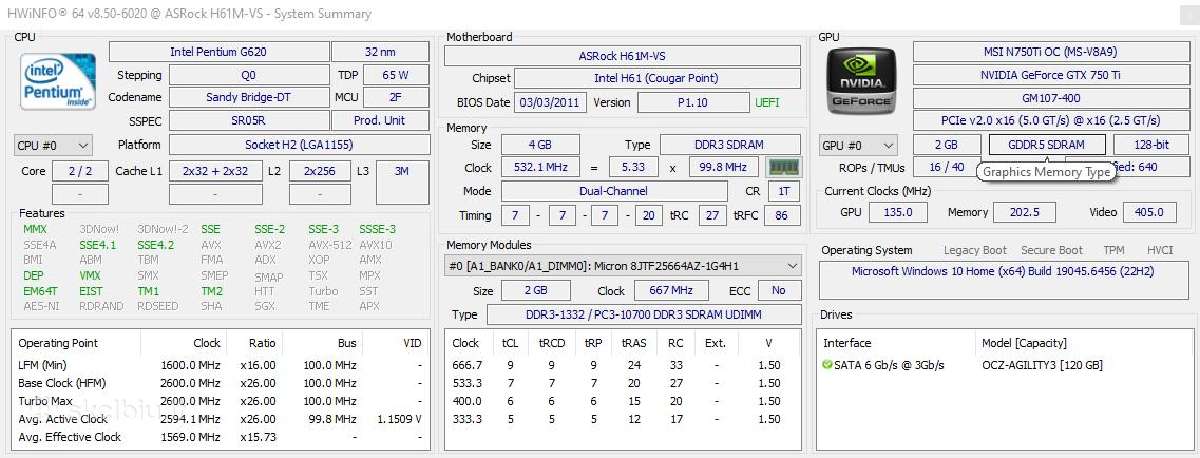This screenshot has width=1200, height=458.
Task: Click the 2x32 + 2x32 L1 cache value
Action: click(x=215, y=171)
